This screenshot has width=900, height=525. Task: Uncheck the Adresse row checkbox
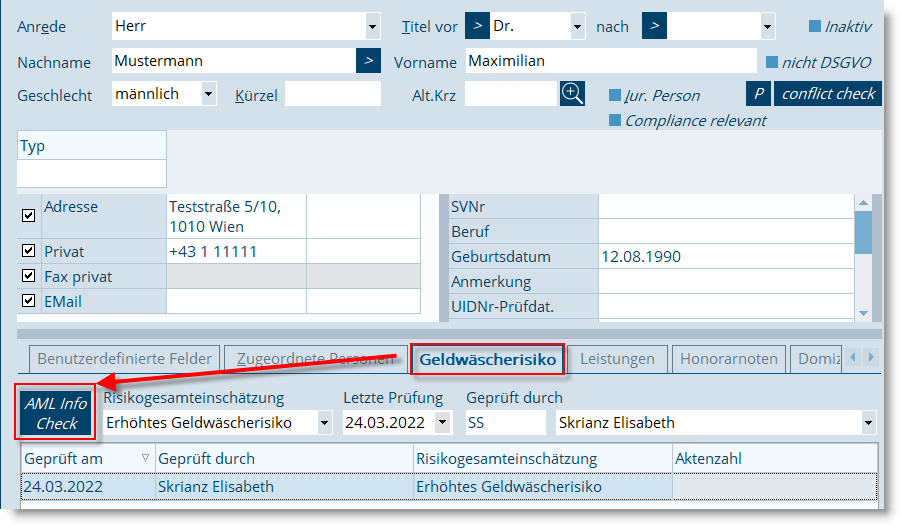point(28,214)
